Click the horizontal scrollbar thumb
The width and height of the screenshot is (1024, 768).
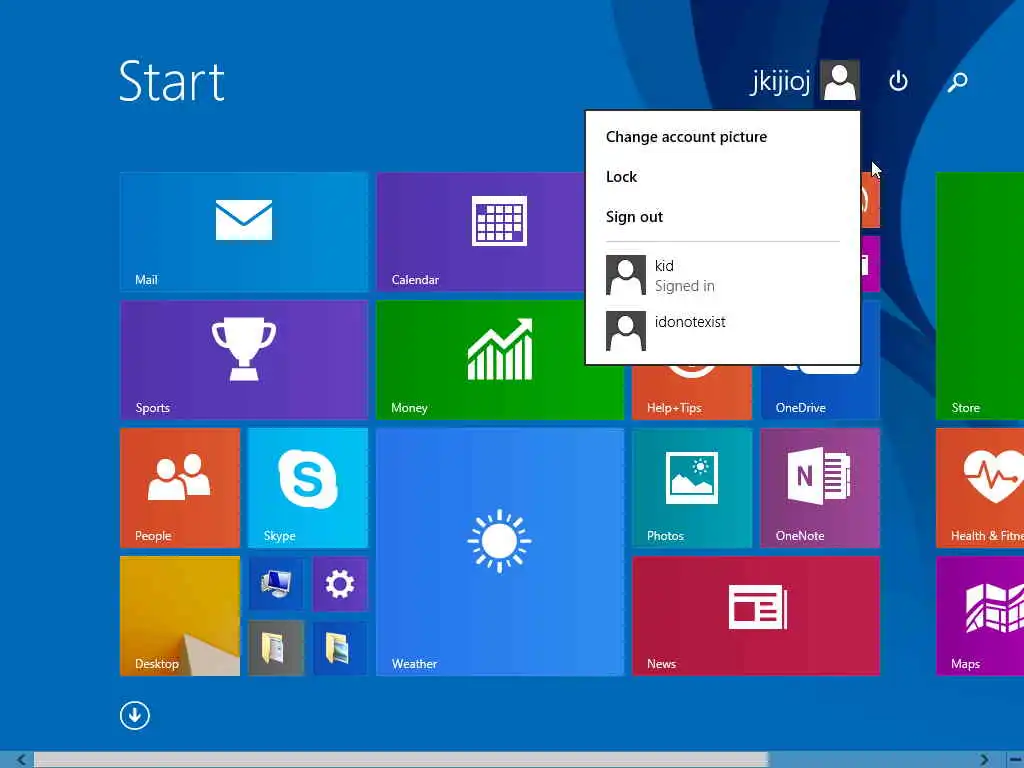(x=401, y=760)
